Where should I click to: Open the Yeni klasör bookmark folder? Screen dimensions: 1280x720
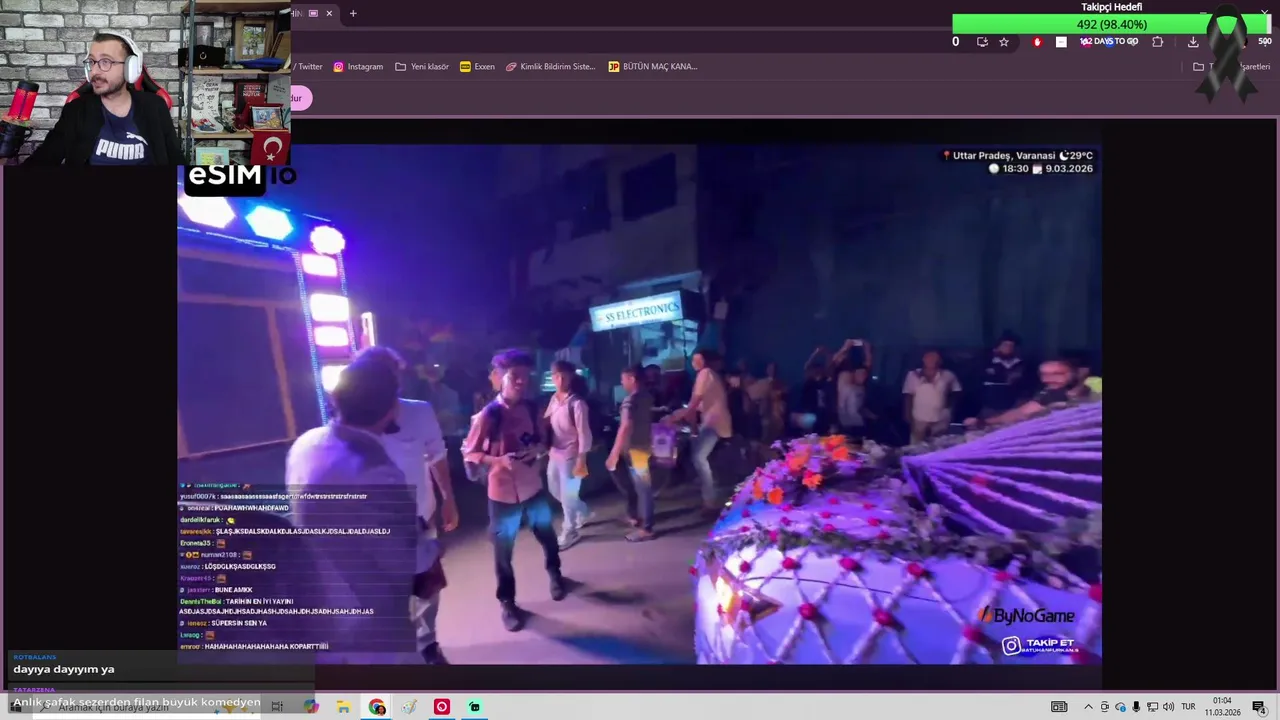pyautogui.click(x=422, y=67)
